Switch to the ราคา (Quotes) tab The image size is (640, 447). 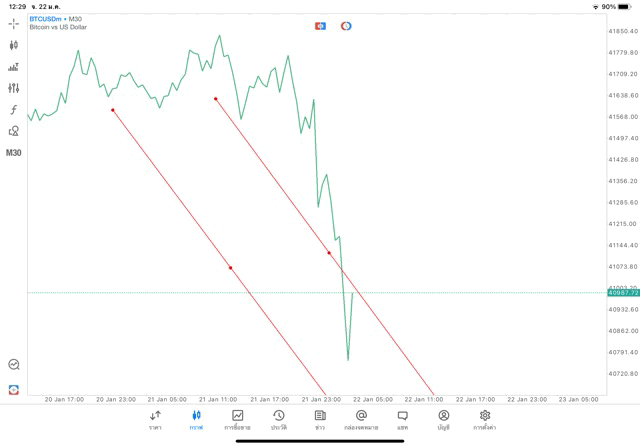point(155,419)
